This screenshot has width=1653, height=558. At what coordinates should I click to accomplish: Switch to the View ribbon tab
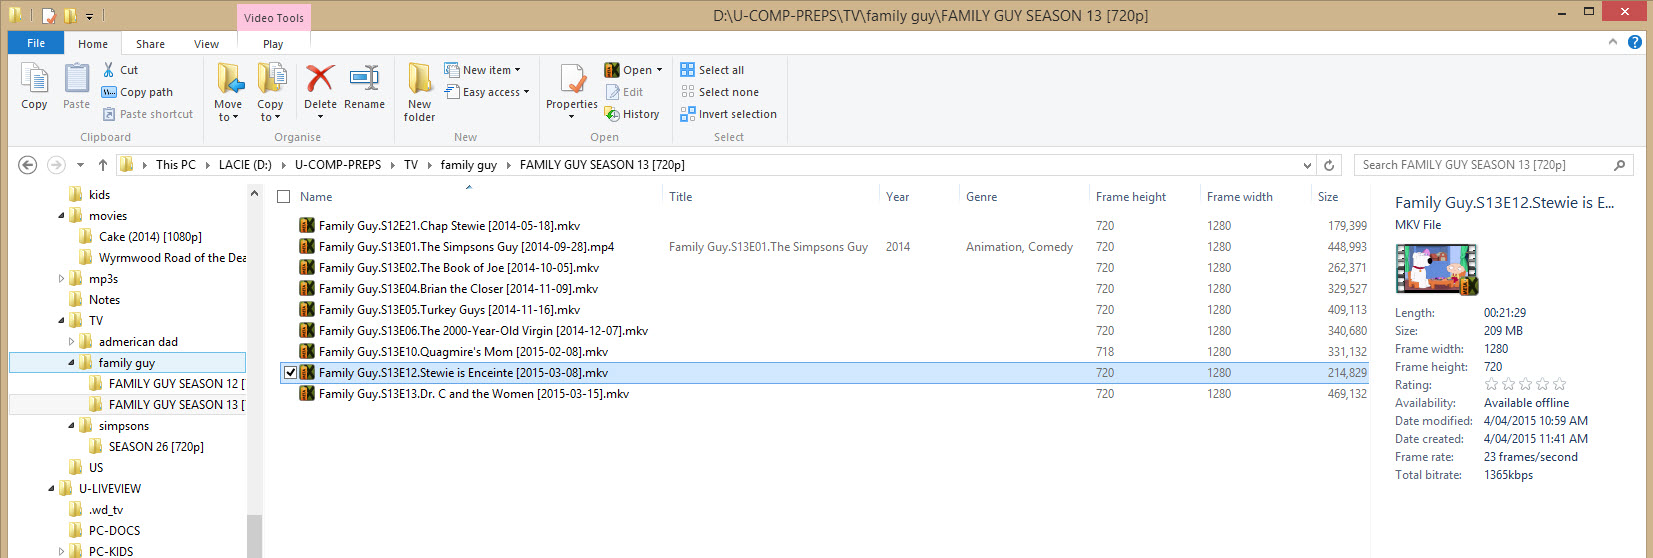pos(206,44)
